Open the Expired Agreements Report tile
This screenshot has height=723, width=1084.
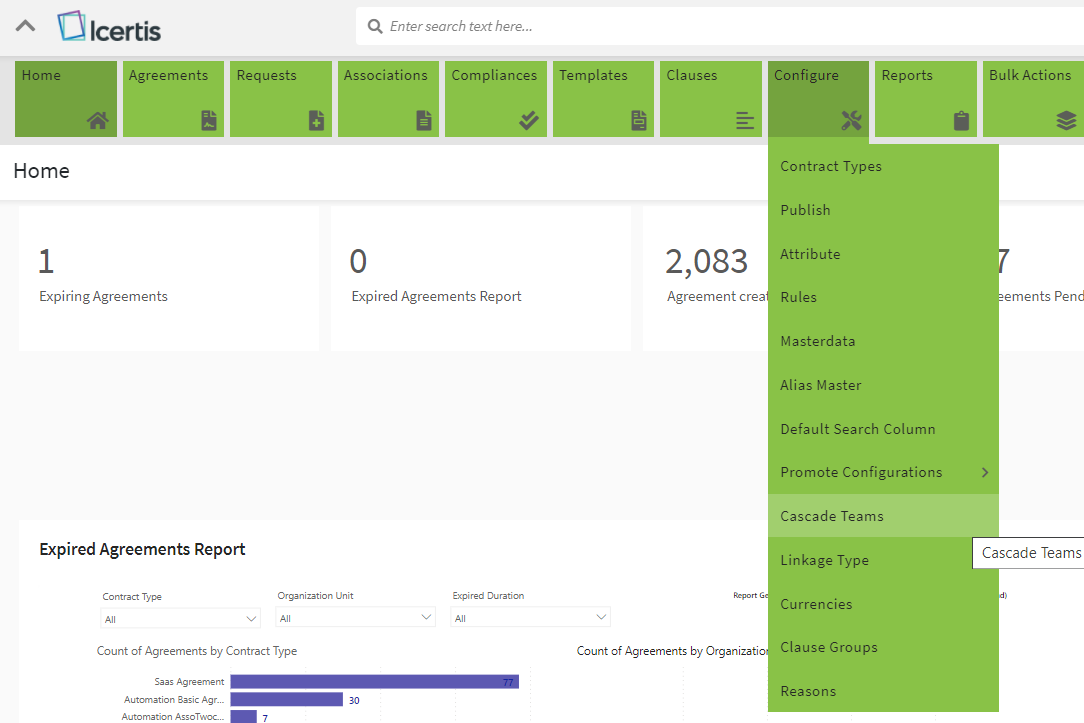[480, 278]
